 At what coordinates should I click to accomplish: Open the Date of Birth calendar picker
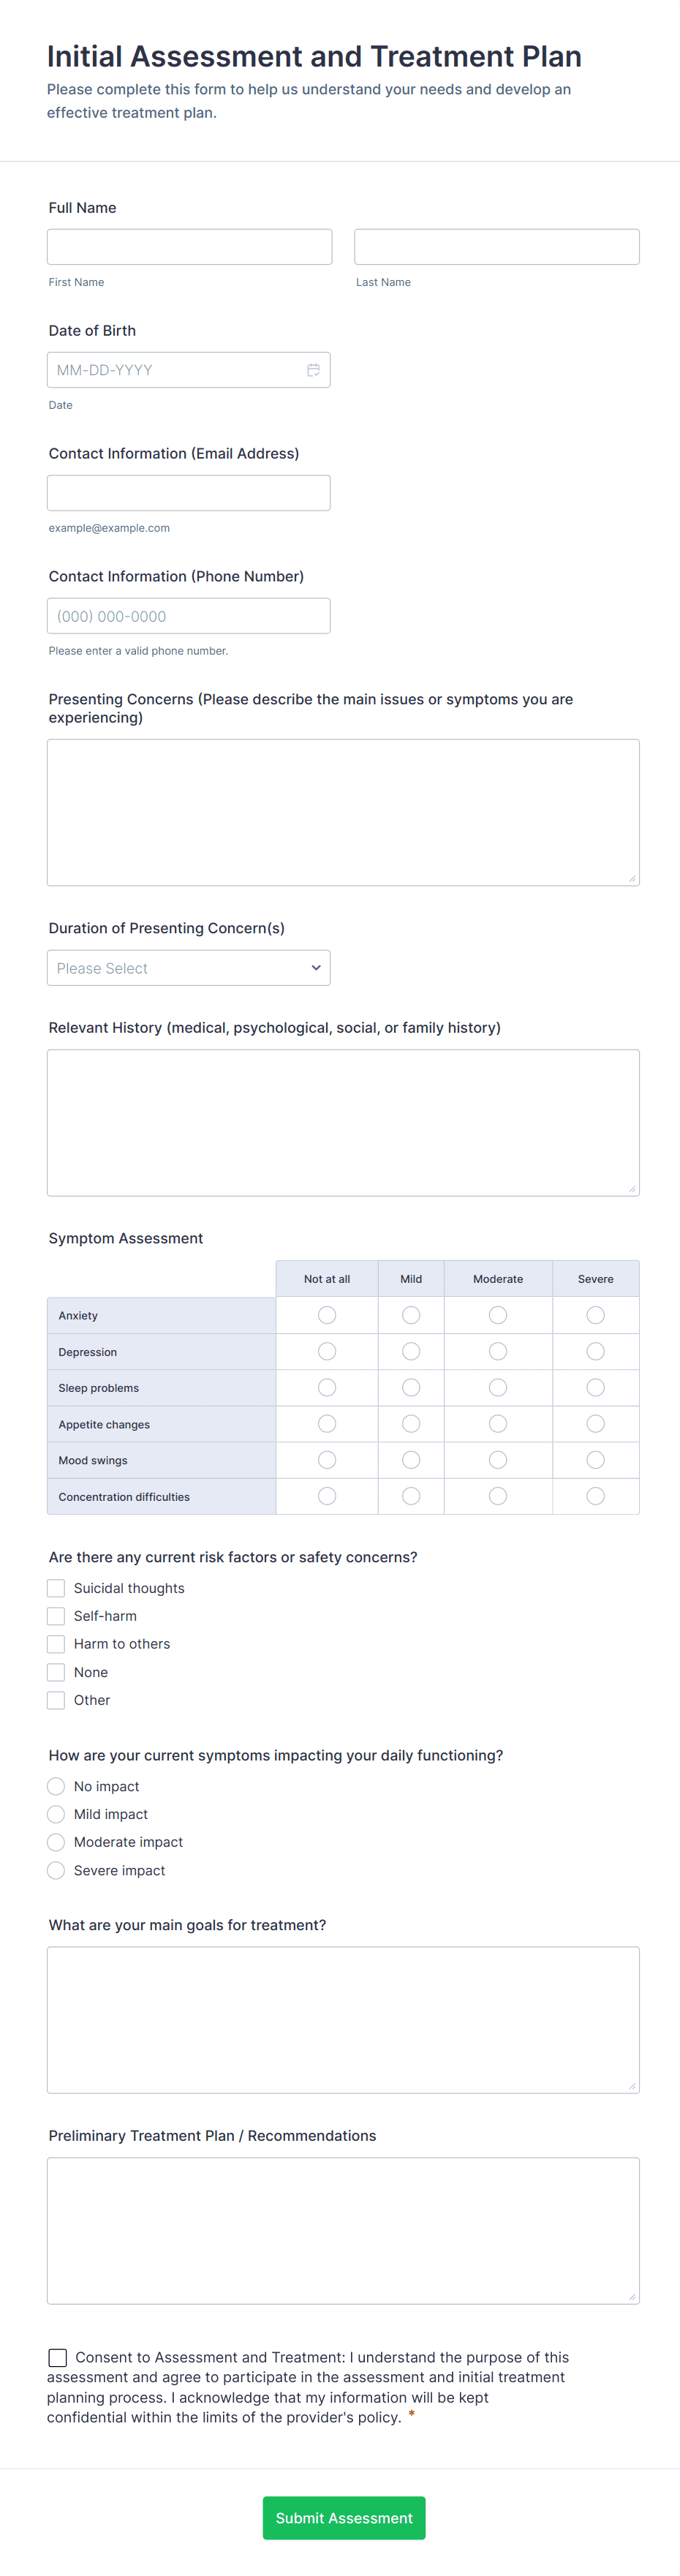click(x=313, y=370)
